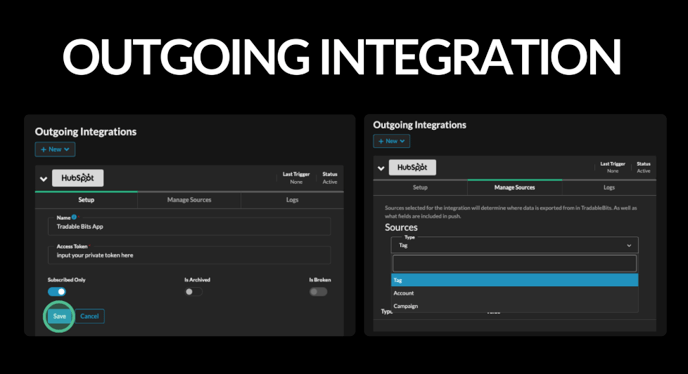Toggle the Subscribed Only switch
The width and height of the screenshot is (688, 374).
57,291
